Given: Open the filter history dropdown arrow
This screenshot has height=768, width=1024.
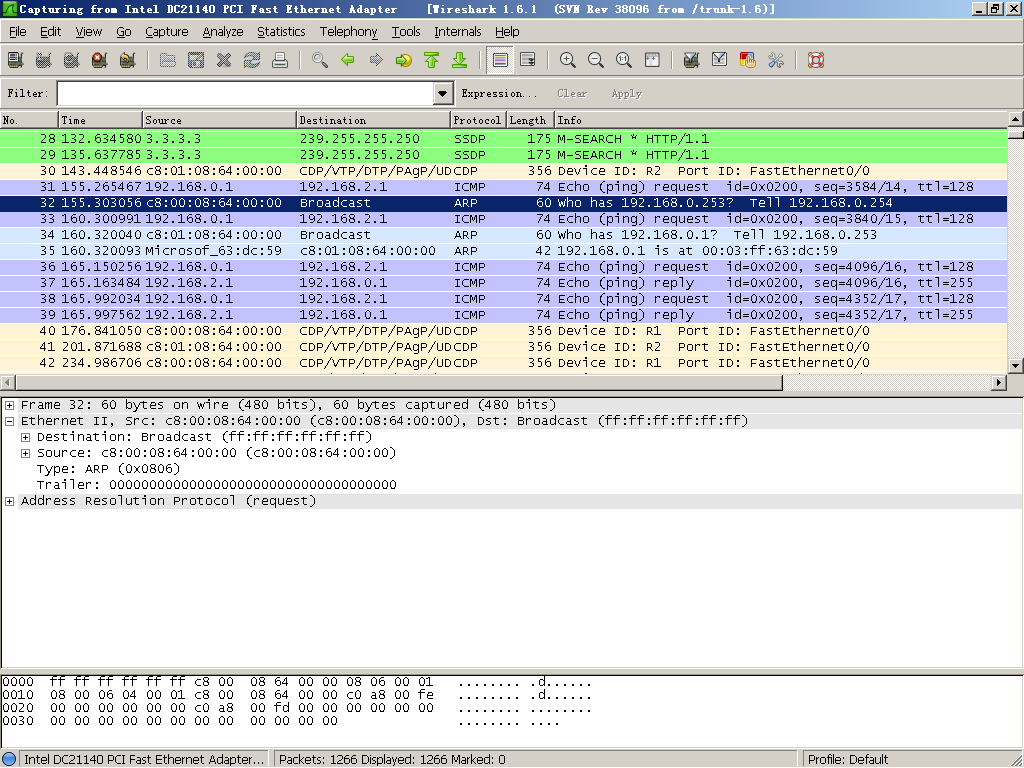Looking at the screenshot, I should tap(443, 93).
